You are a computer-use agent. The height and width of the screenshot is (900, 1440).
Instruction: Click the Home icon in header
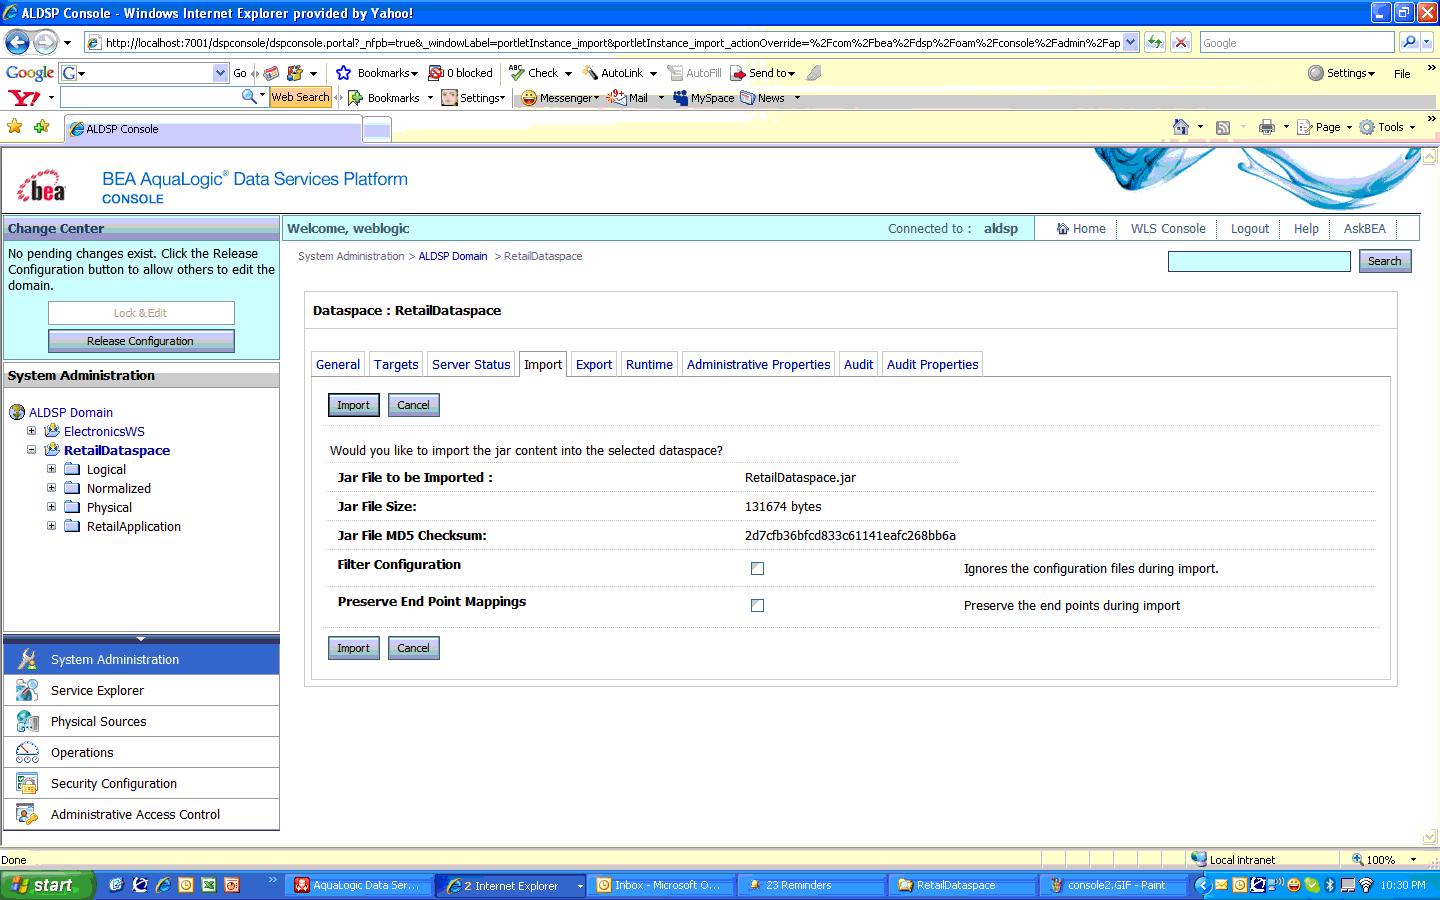point(1063,229)
